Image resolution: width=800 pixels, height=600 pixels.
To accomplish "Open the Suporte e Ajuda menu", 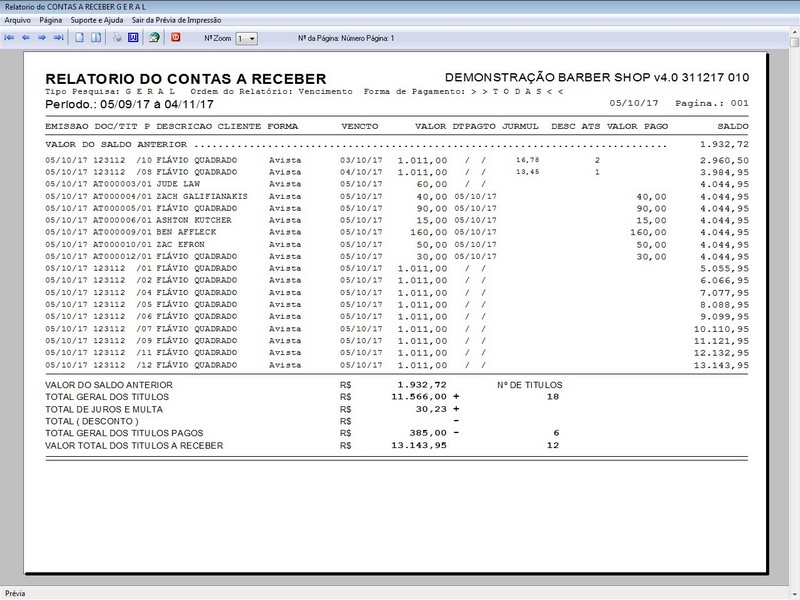I will (96, 20).
